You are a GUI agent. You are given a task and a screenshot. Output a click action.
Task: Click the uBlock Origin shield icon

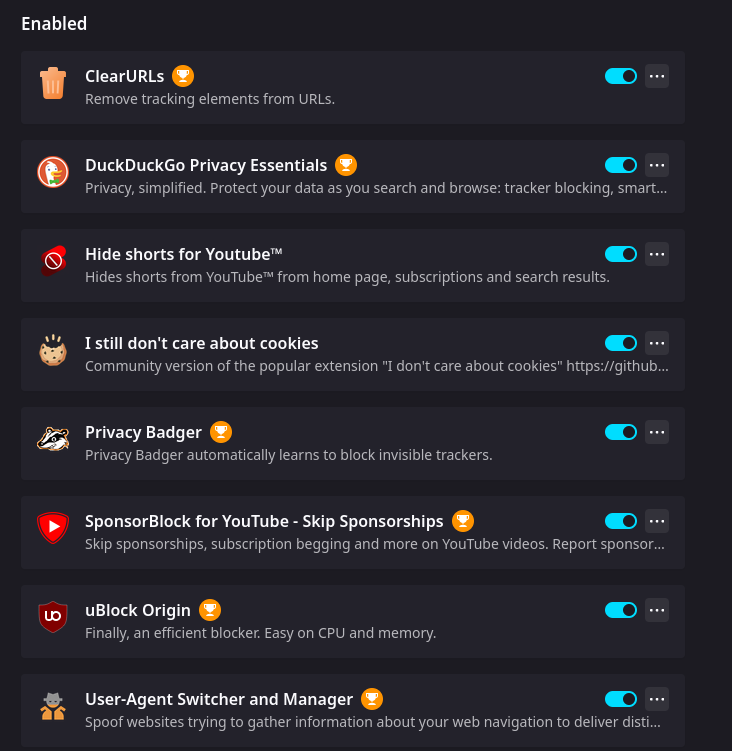point(53,617)
